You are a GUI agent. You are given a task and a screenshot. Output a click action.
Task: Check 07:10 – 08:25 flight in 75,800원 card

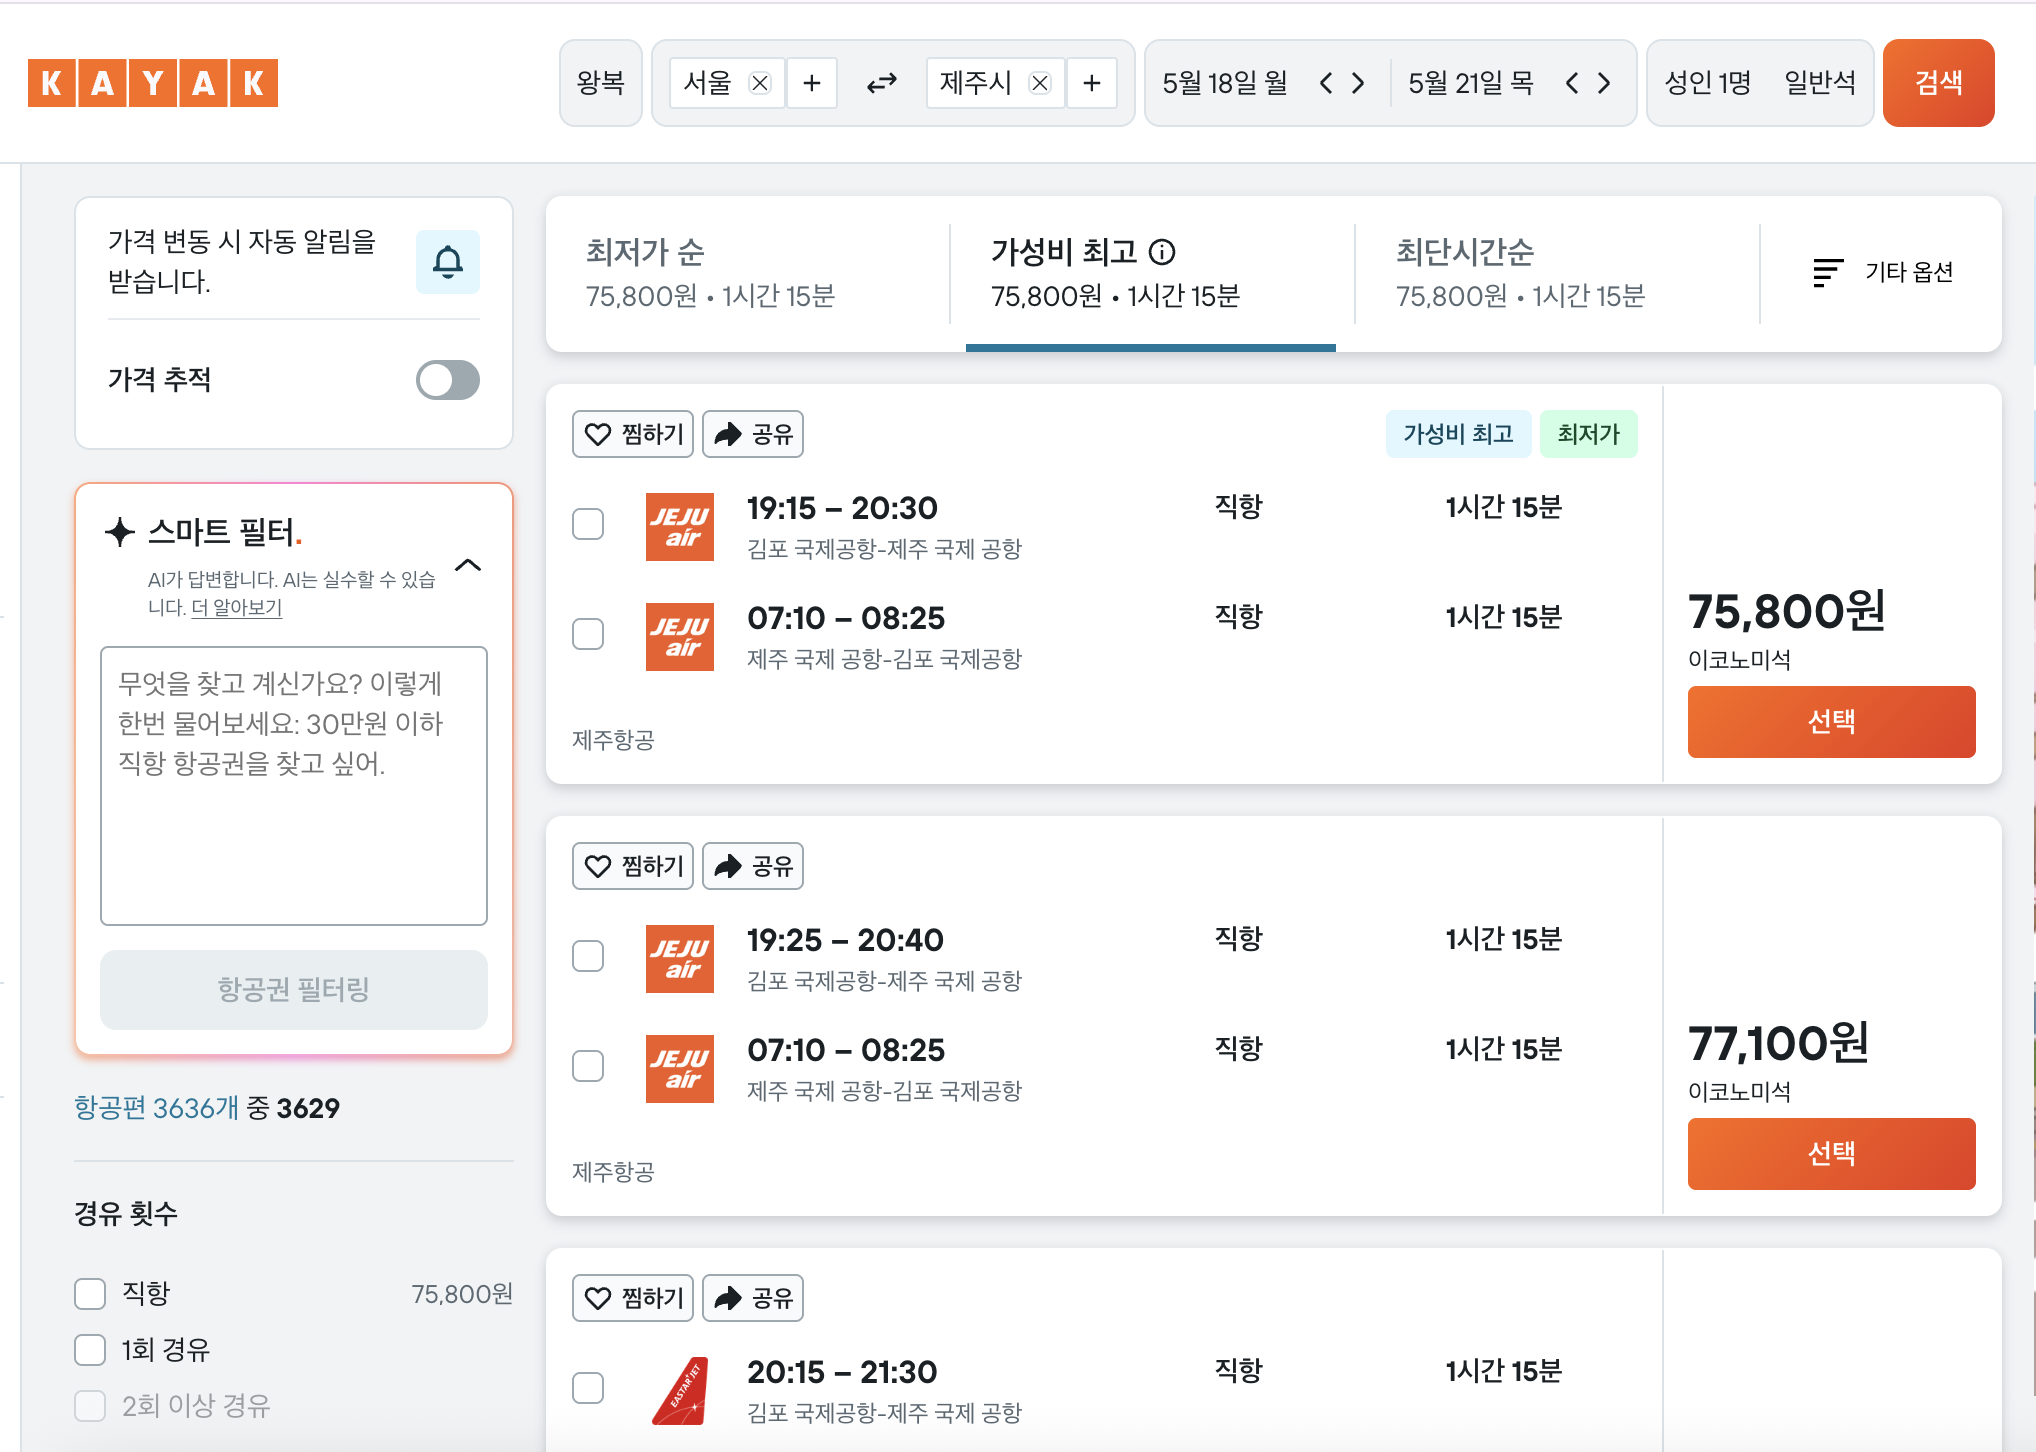click(588, 634)
